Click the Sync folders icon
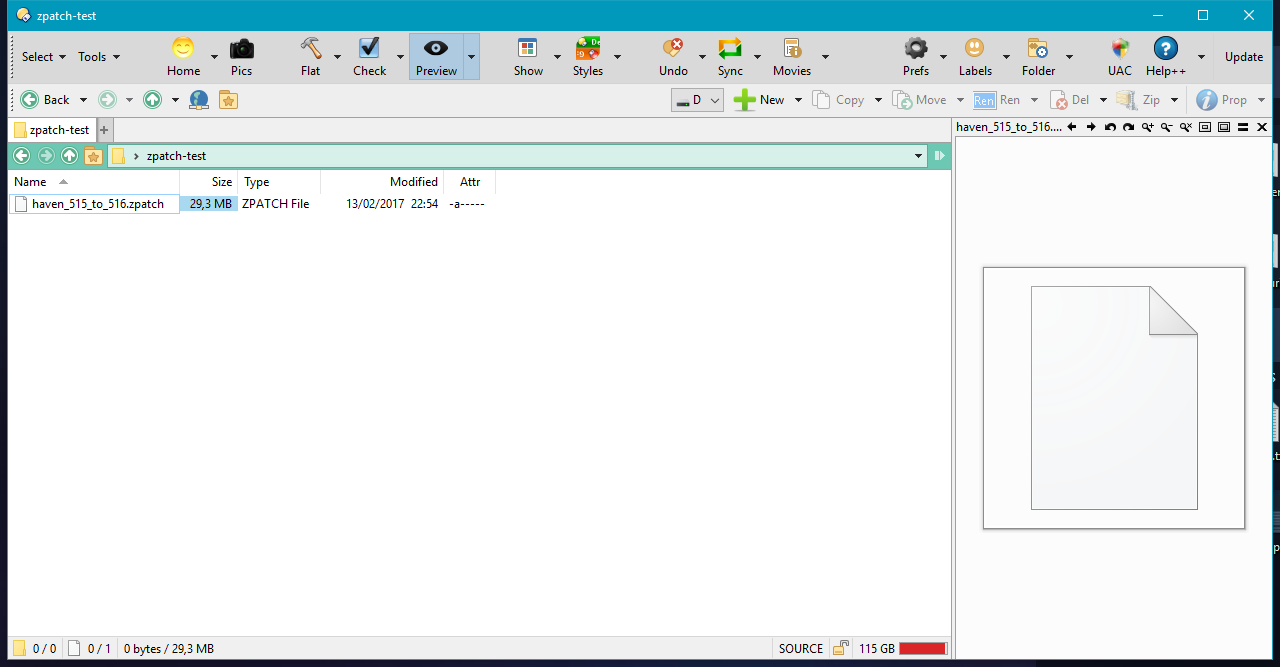Viewport: 1280px width, 667px height. 730,57
